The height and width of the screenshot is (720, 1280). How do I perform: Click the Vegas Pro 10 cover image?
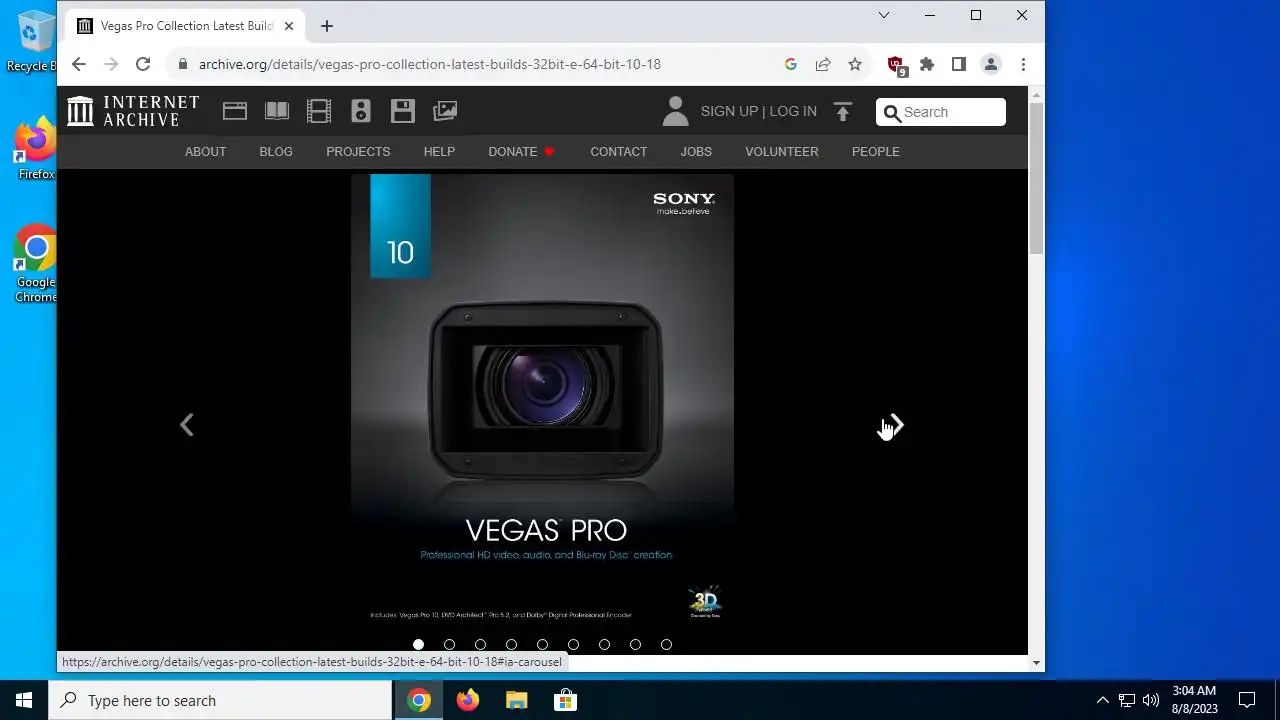[x=542, y=401]
